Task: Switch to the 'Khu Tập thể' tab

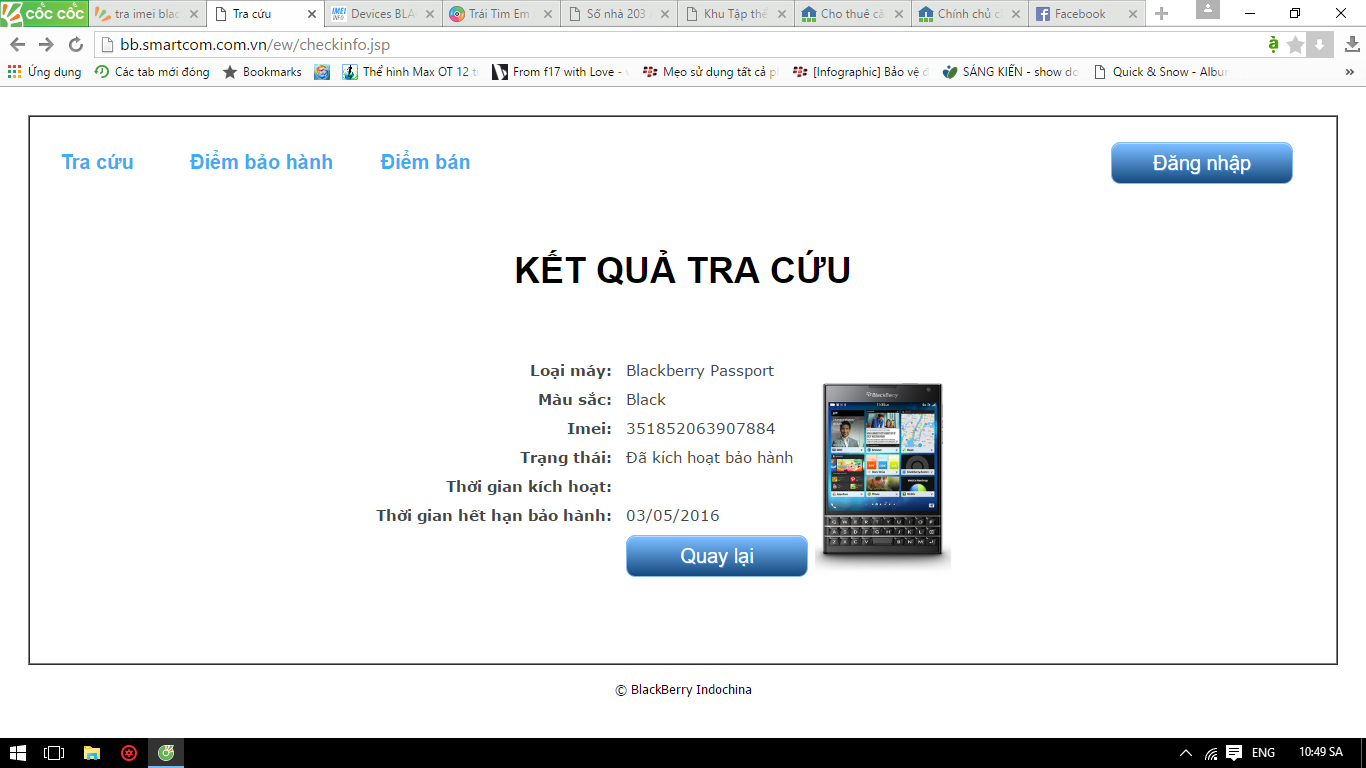Action: [x=735, y=14]
